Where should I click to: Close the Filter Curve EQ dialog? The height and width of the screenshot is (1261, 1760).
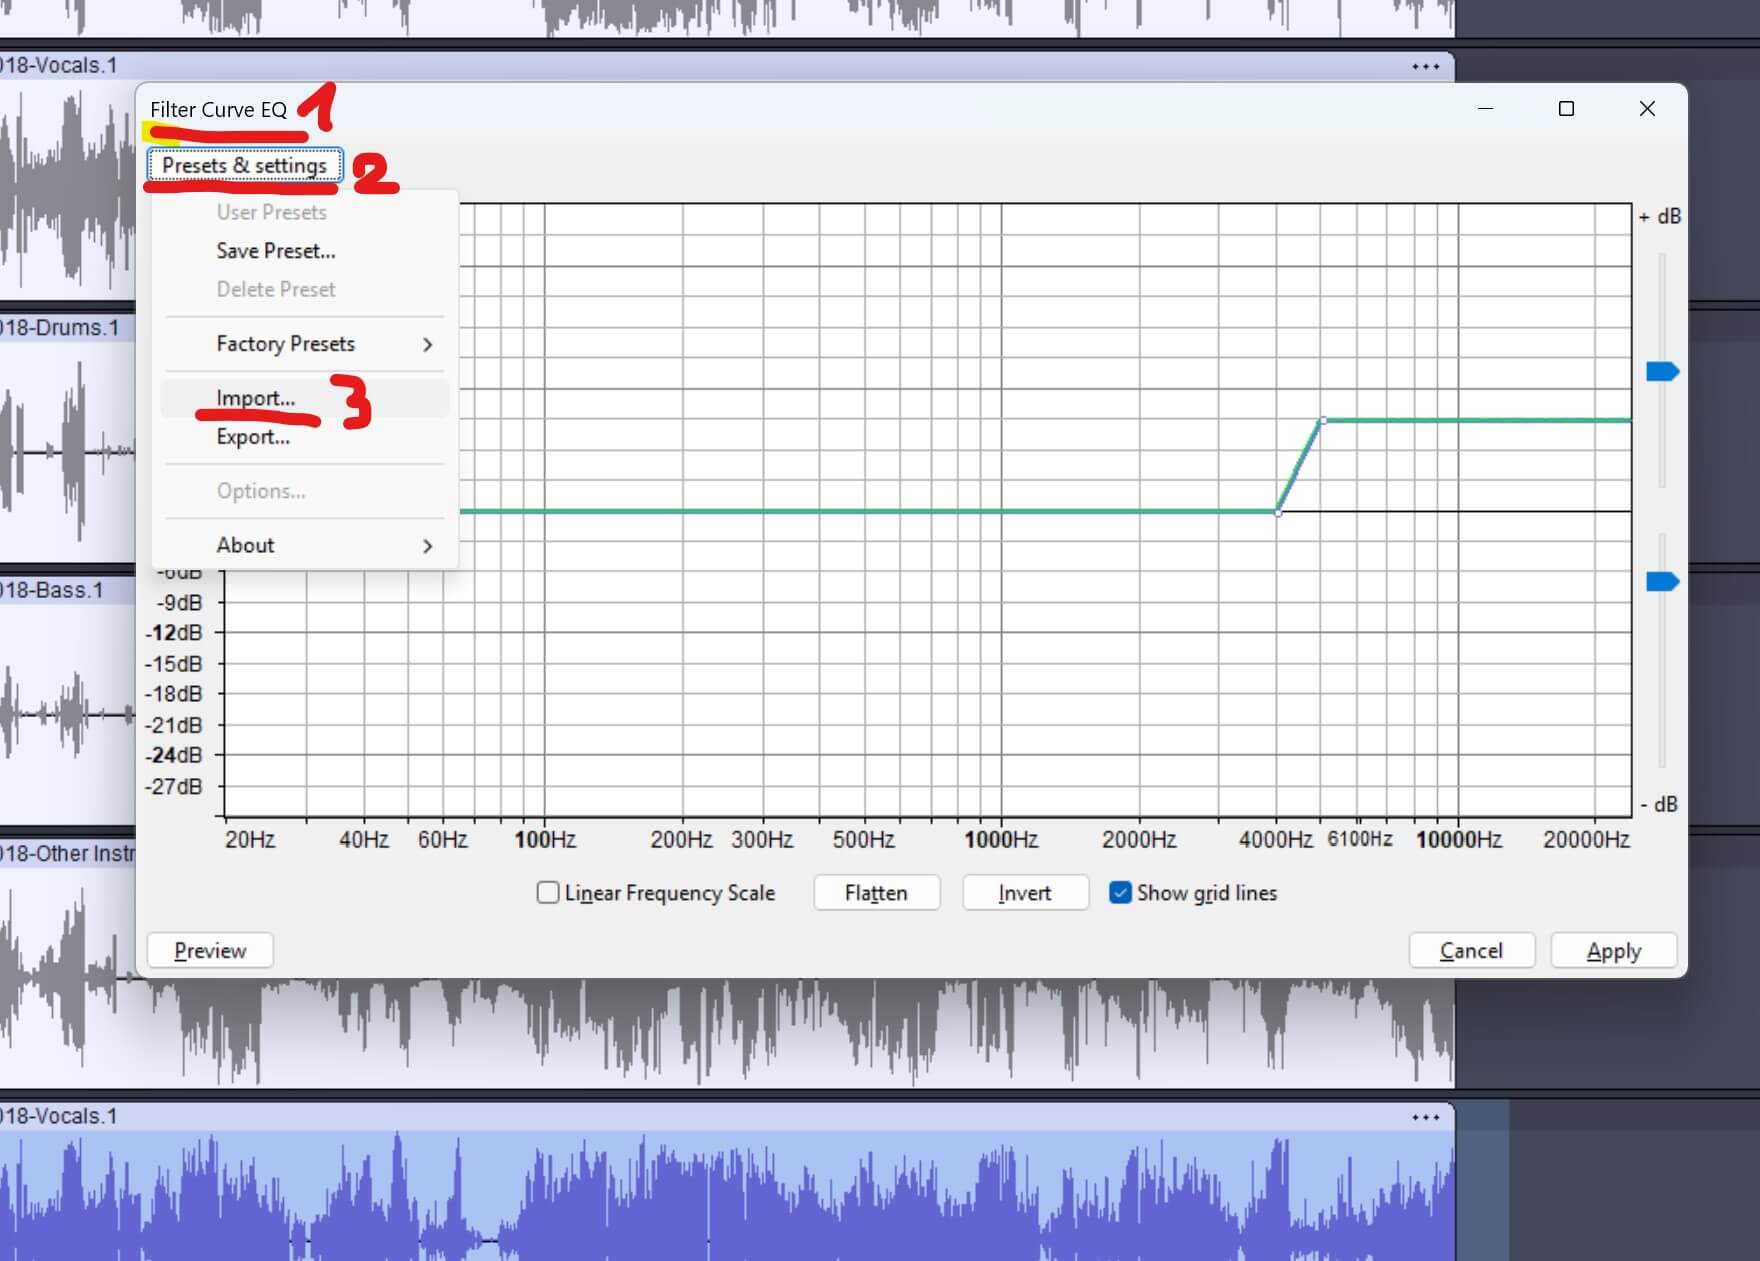(1647, 109)
